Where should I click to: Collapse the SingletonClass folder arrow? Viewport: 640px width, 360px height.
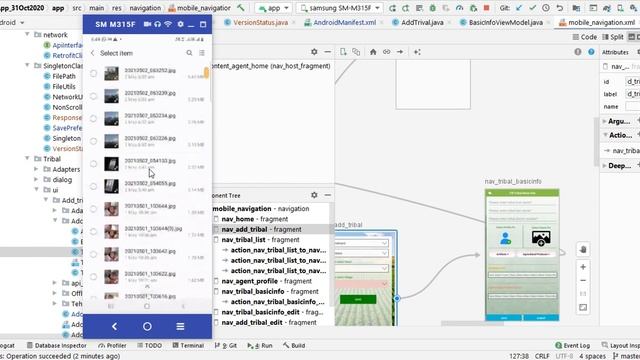click(x=27, y=65)
